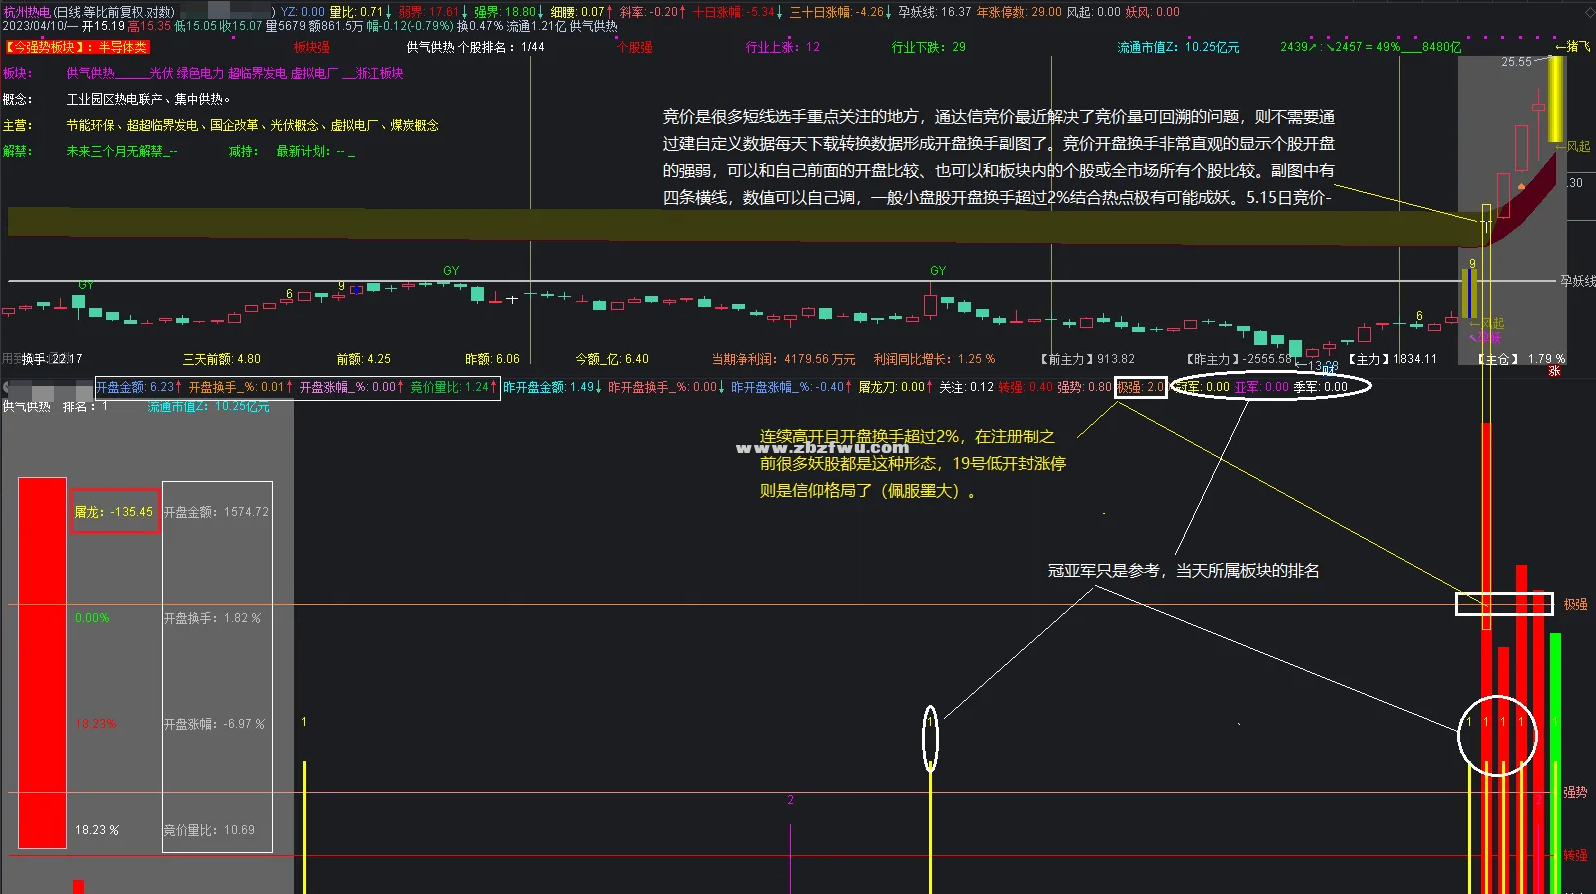Image resolution: width=1596 pixels, height=894 pixels.
Task: Click the 妖风: 0.00 value
Action: pos(1153,12)
